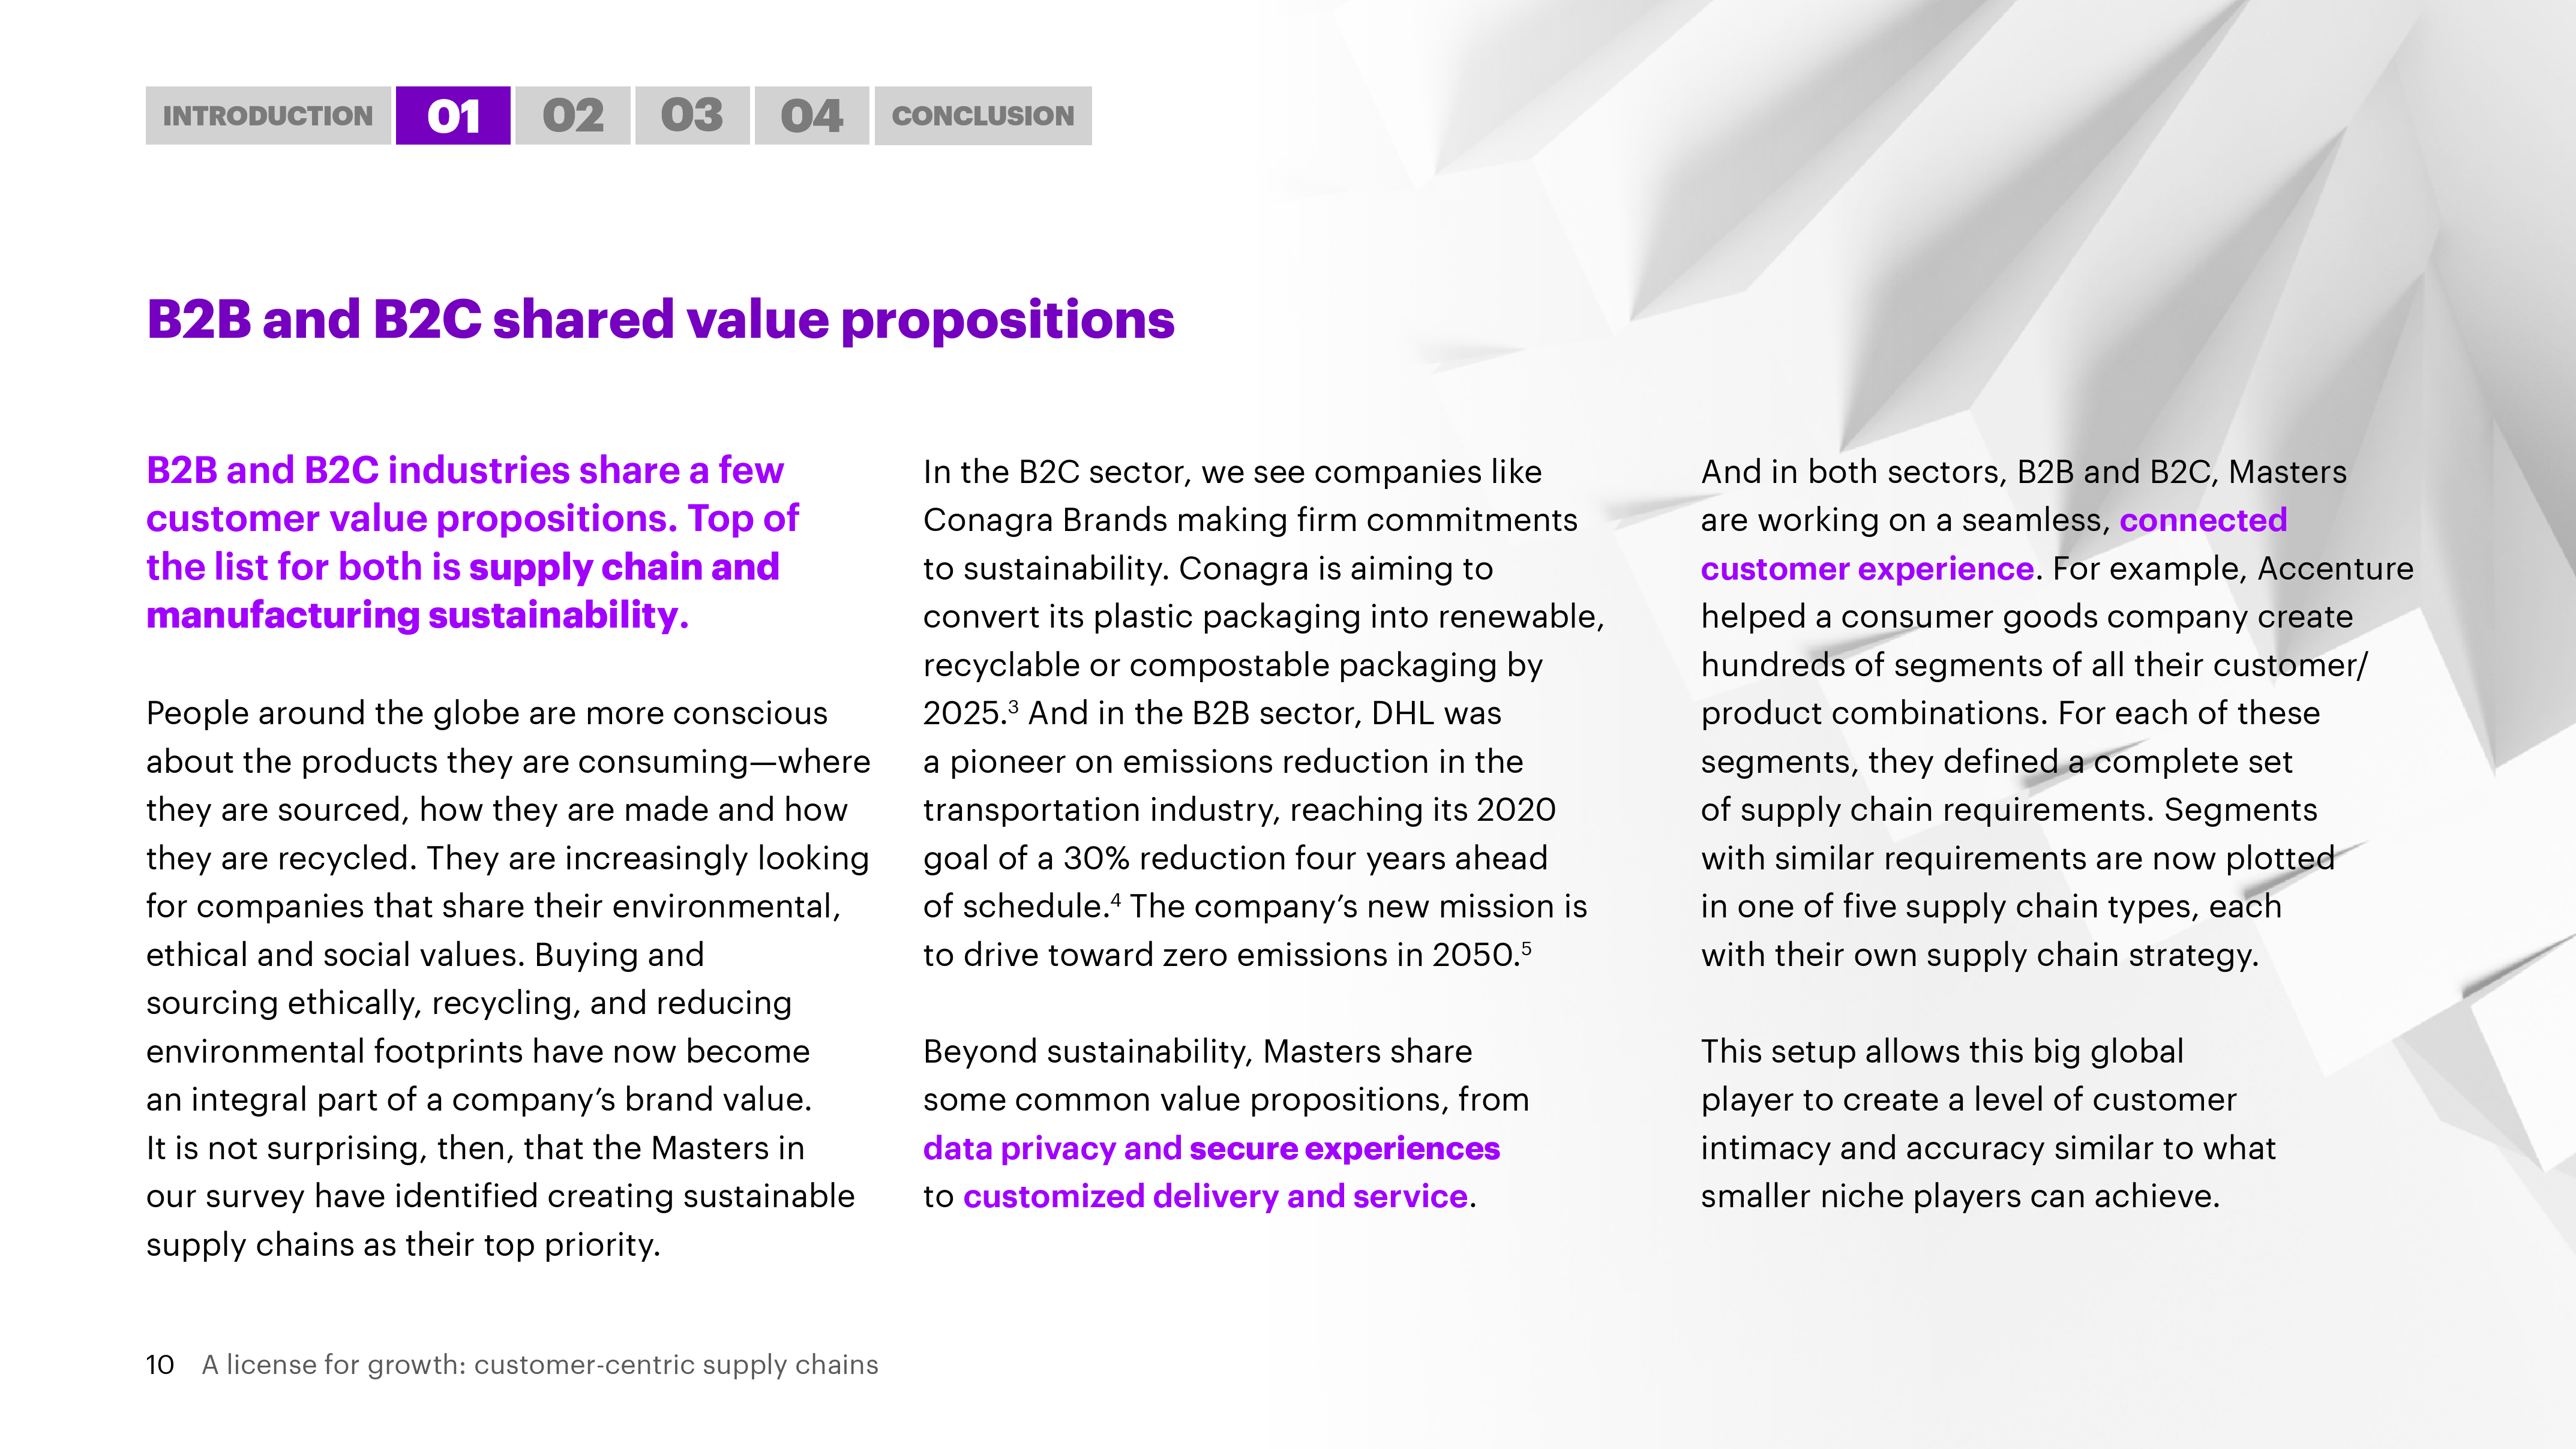
Task: Open chapter 03 in navigation bar
Action: pyautogui.click(x=692, y=116)
